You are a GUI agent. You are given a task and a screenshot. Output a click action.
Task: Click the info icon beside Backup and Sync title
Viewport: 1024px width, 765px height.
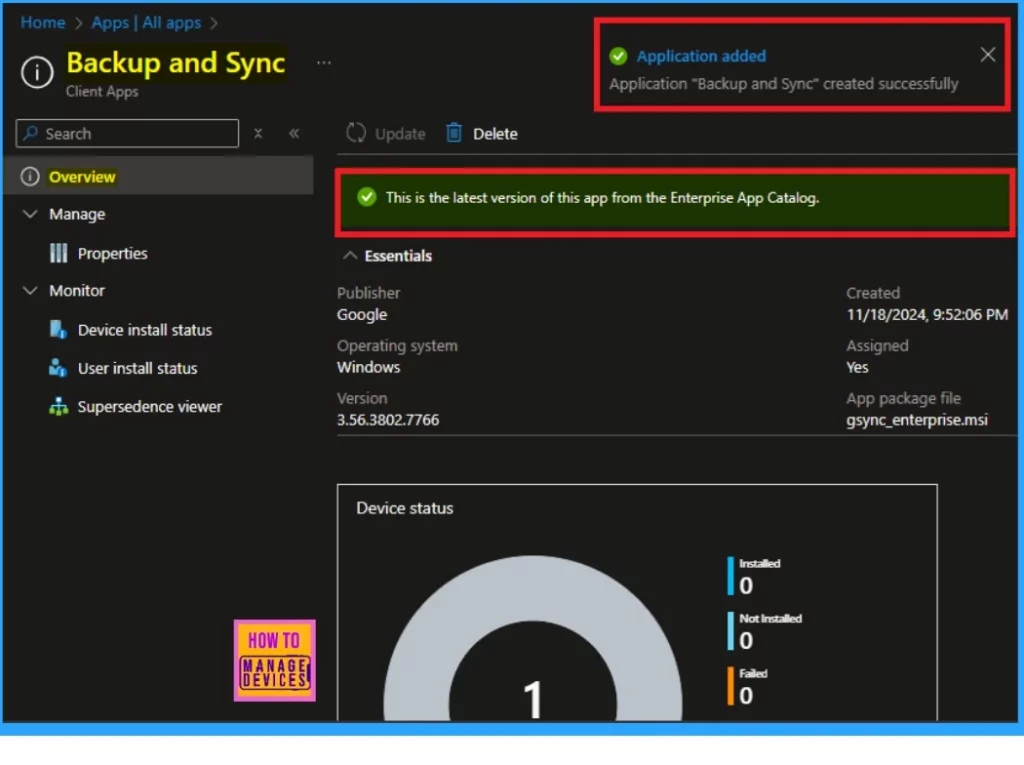[37, 72]
